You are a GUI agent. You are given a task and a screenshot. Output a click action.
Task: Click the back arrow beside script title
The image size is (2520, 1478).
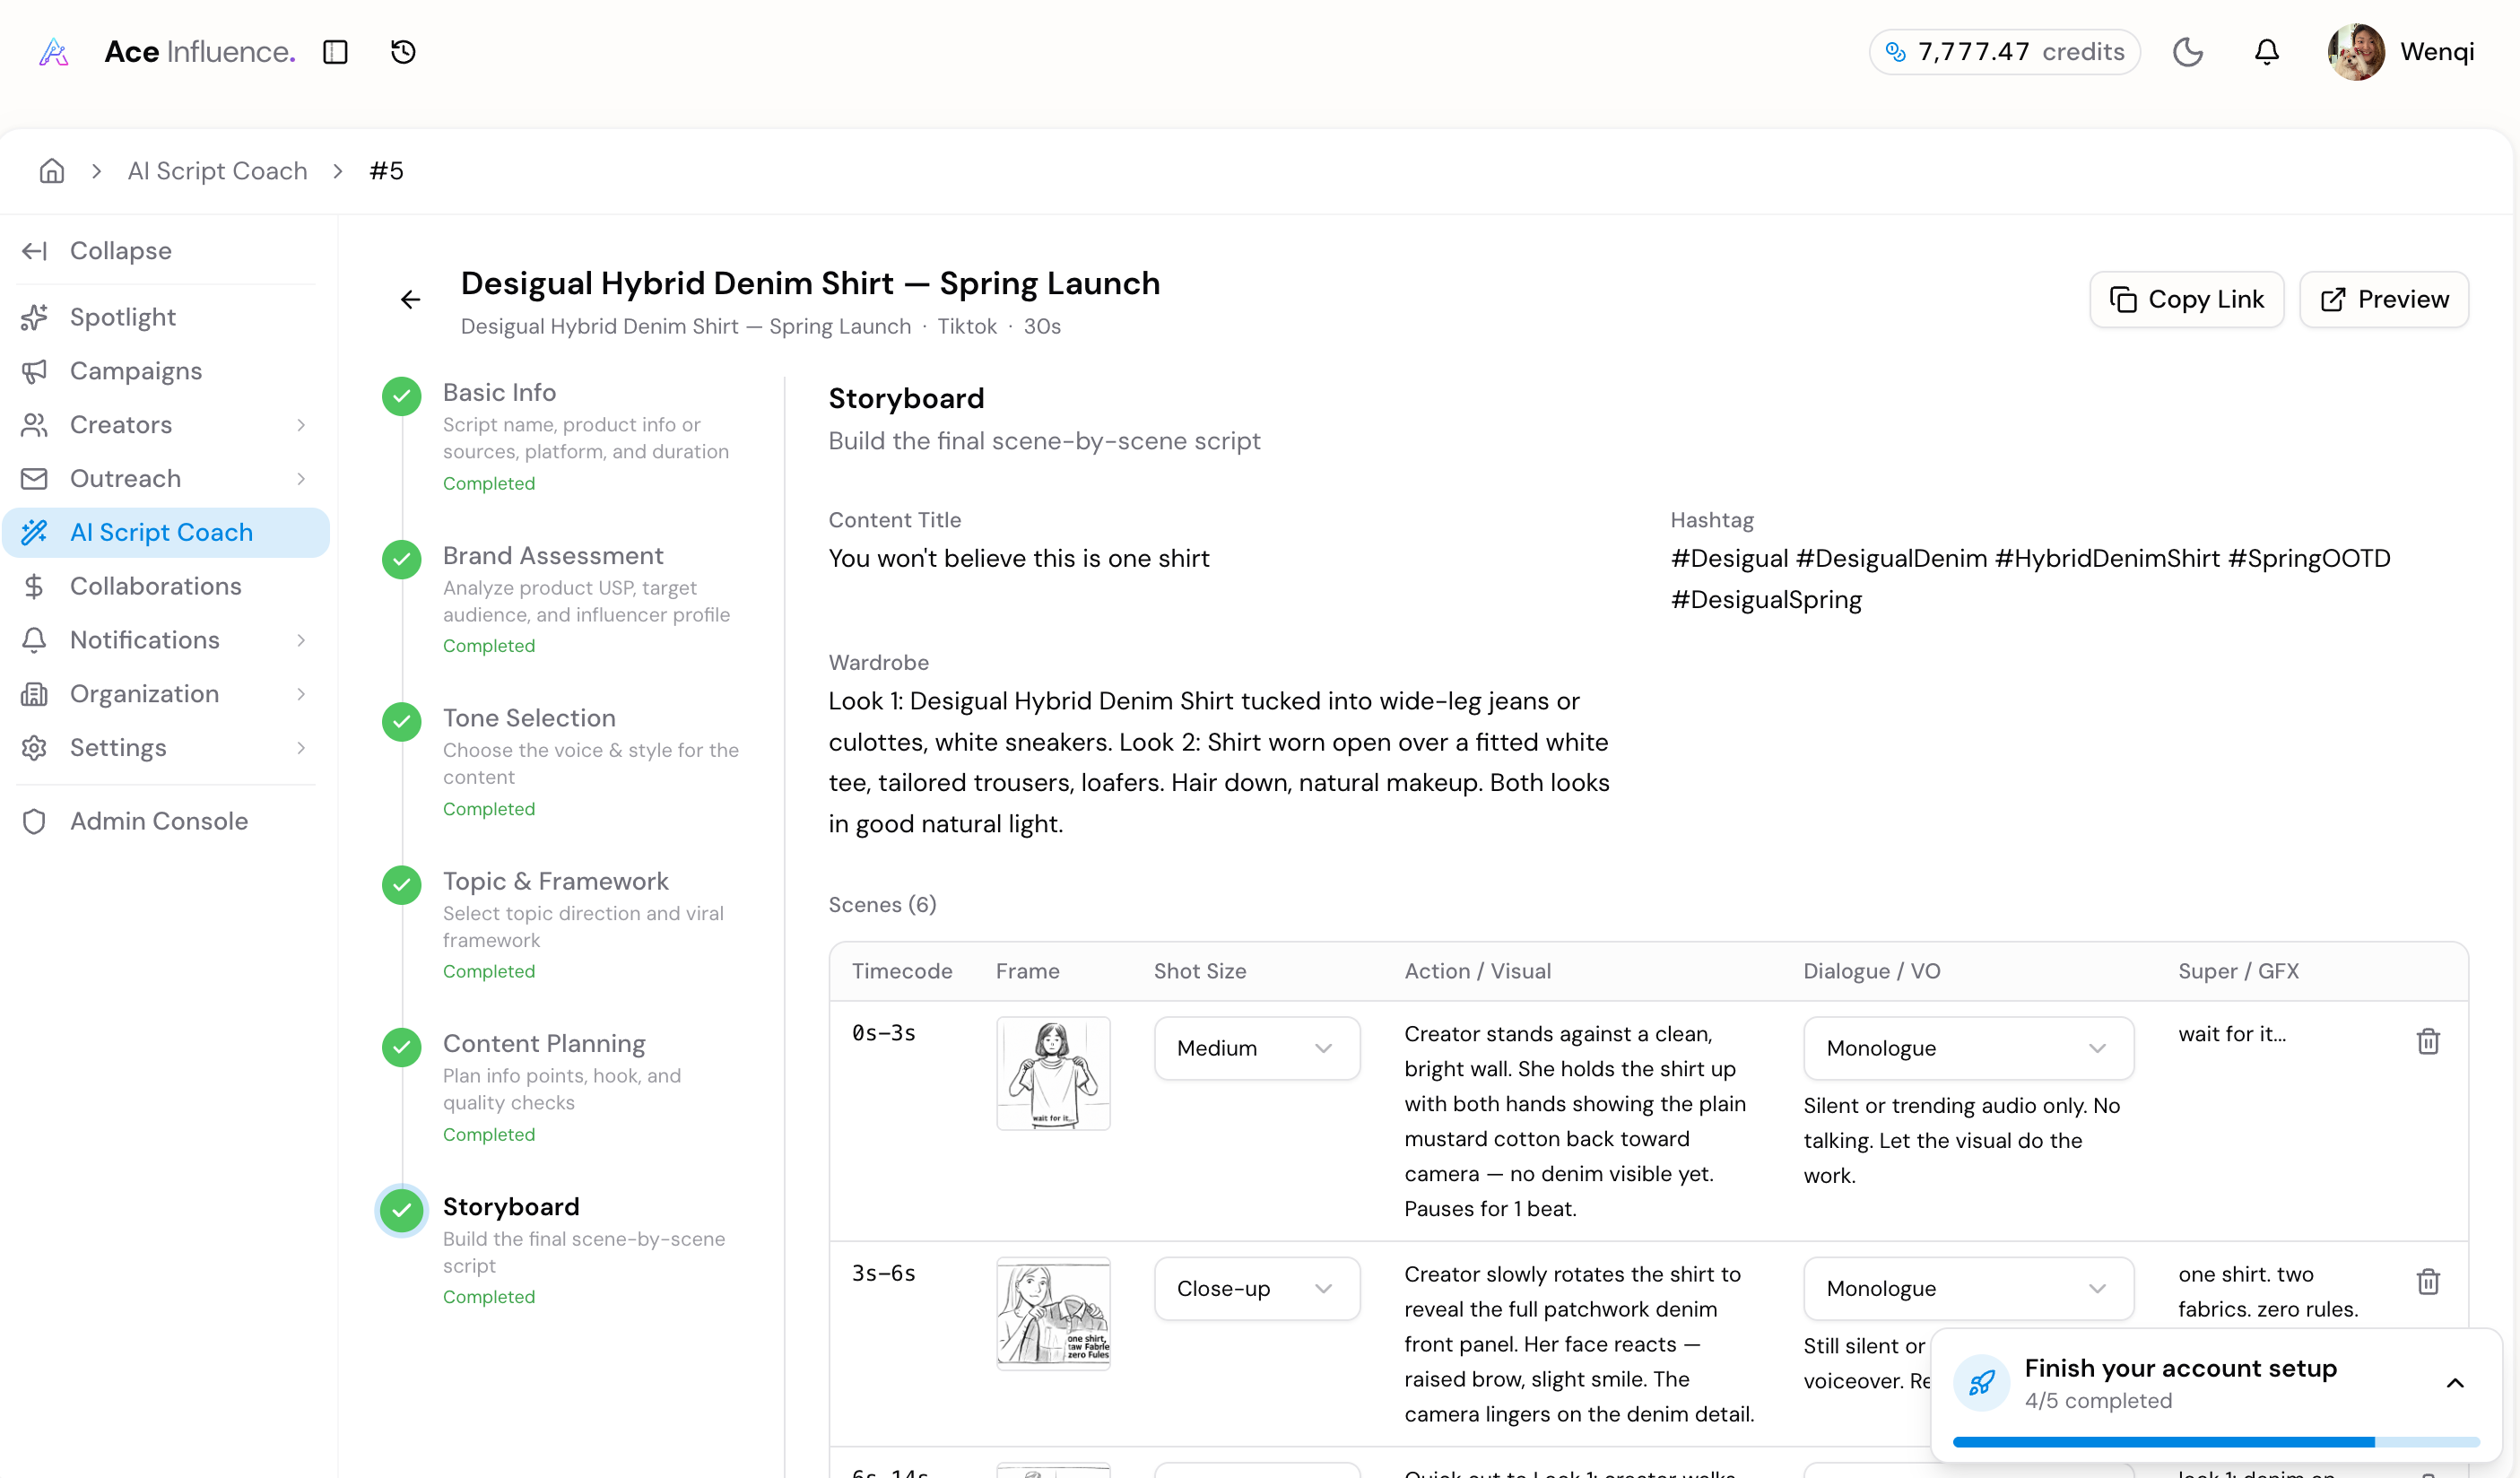pyautogui.click(x=410, y=300)
